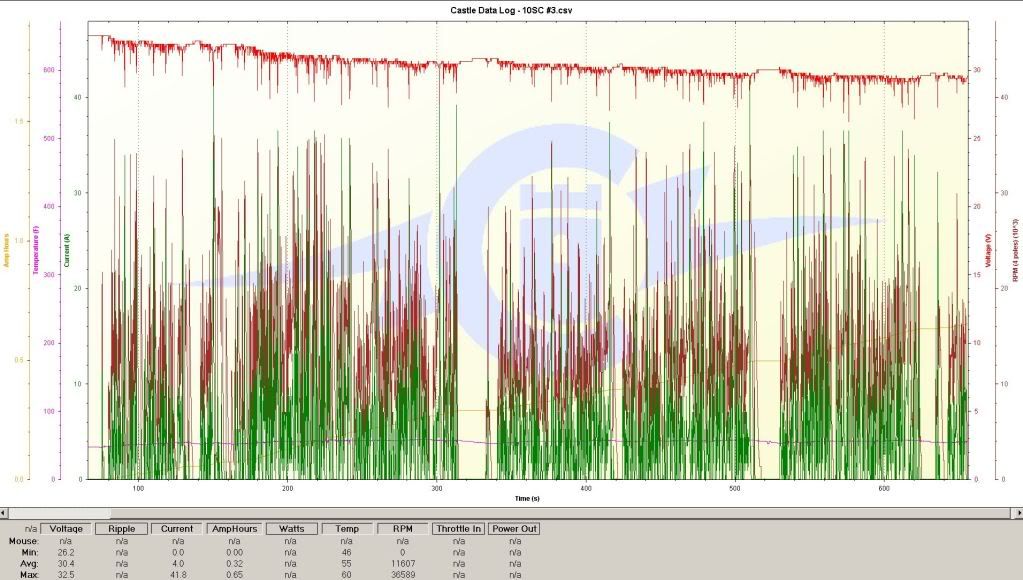
Task: Click the AmpHours column button
Action: click(x=234, y=529)
